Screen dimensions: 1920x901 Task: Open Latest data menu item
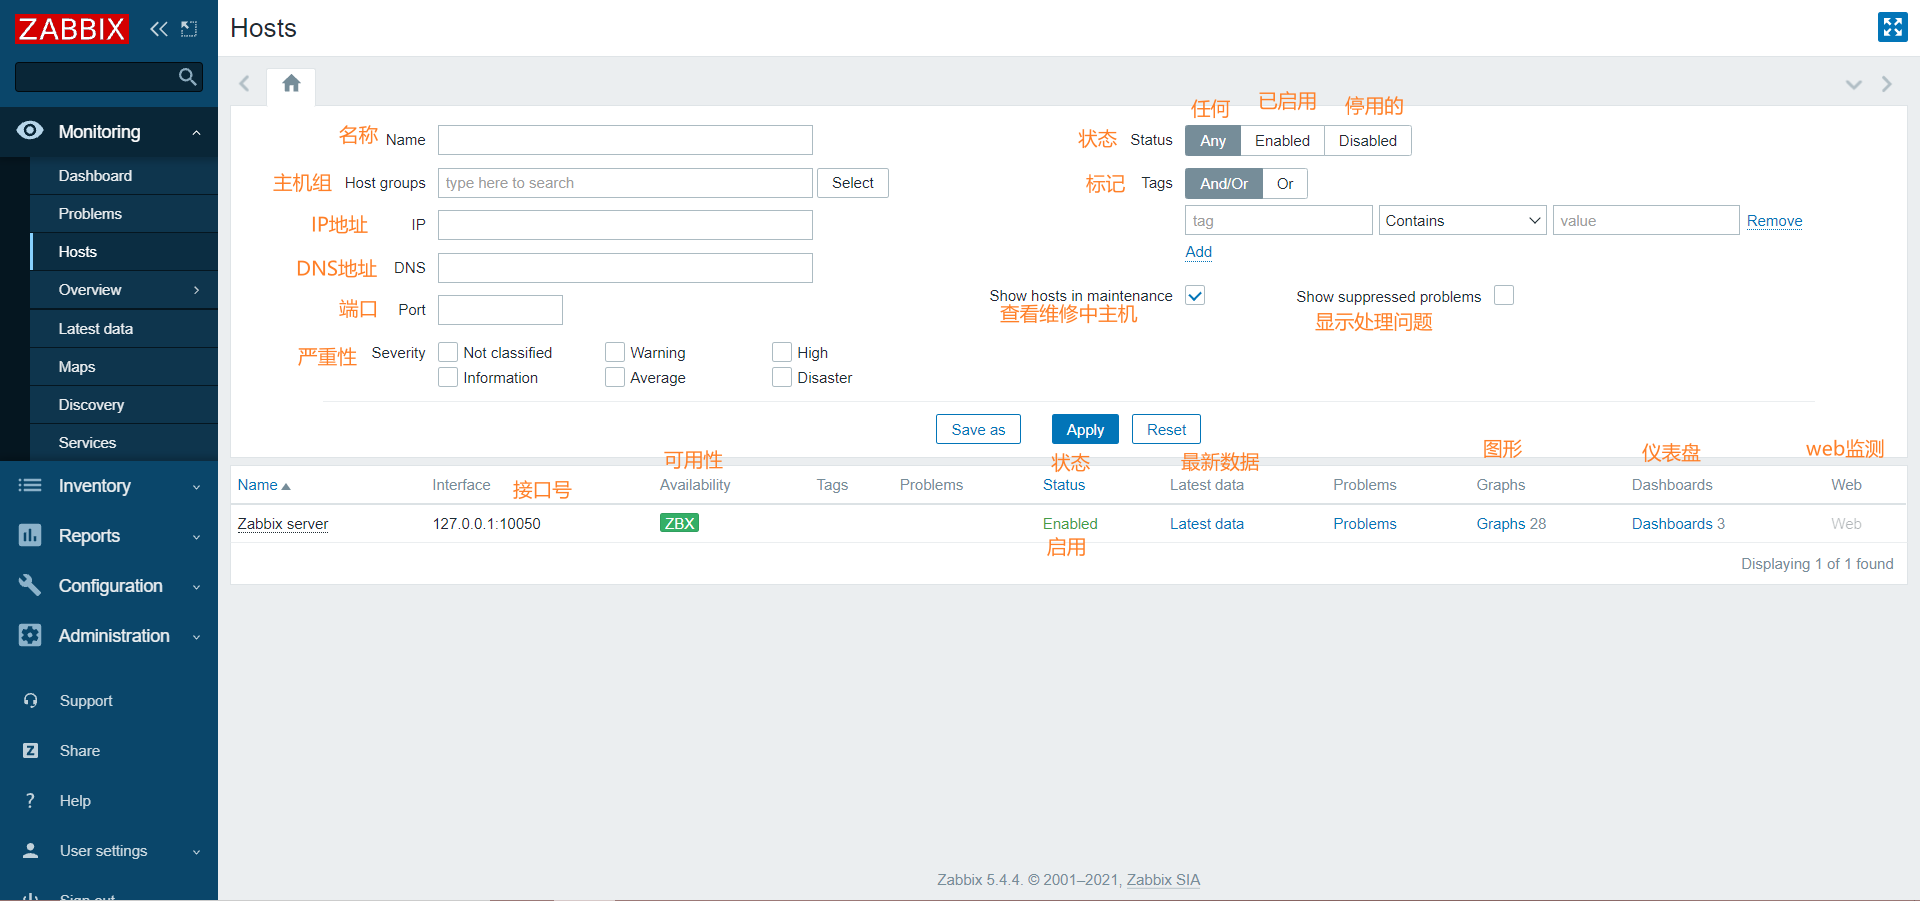click(x=124, y=329)
